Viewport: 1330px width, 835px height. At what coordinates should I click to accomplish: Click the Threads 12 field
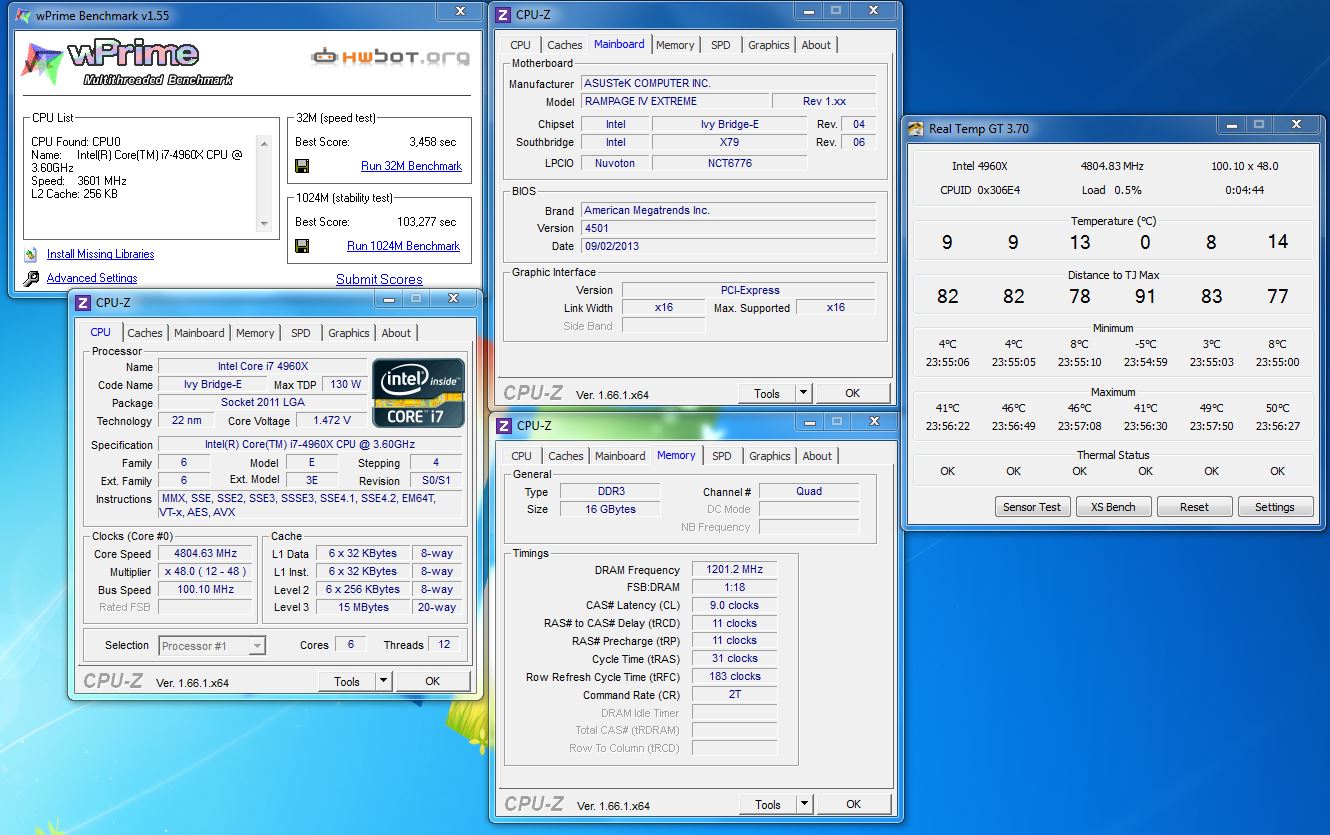(x=444, y=645)
